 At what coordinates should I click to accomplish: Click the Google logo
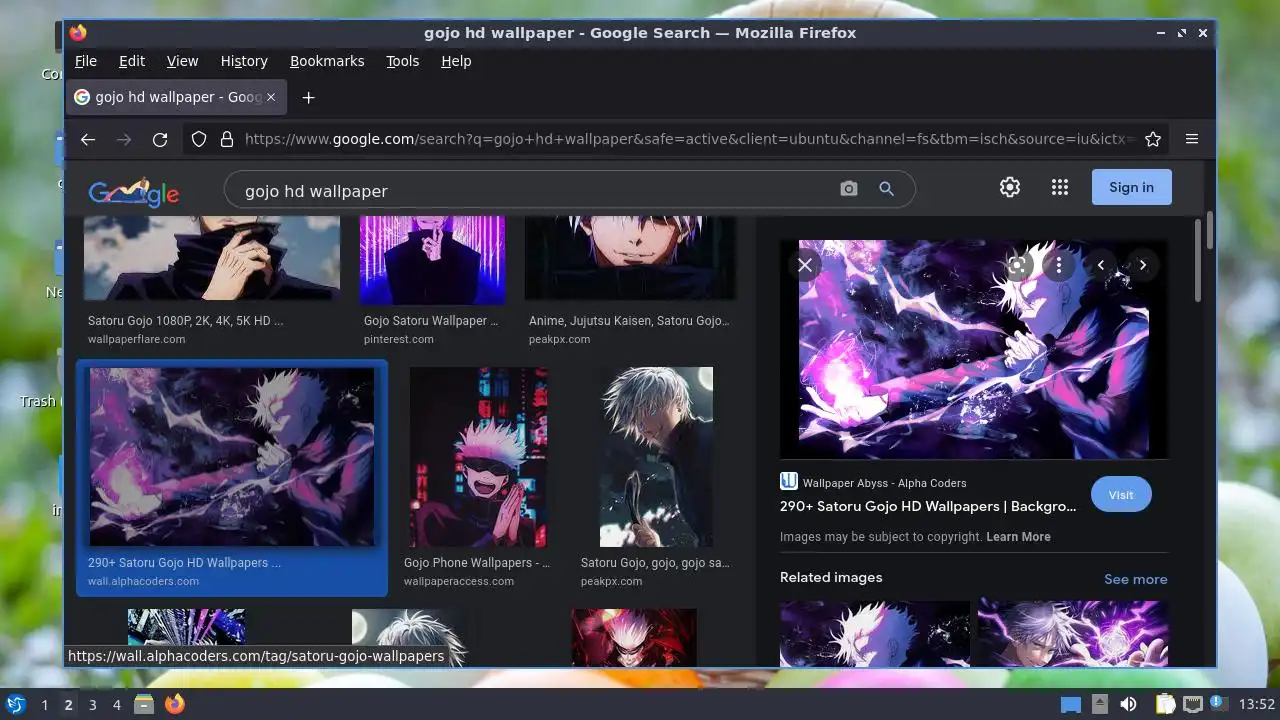tap(134, 191)
